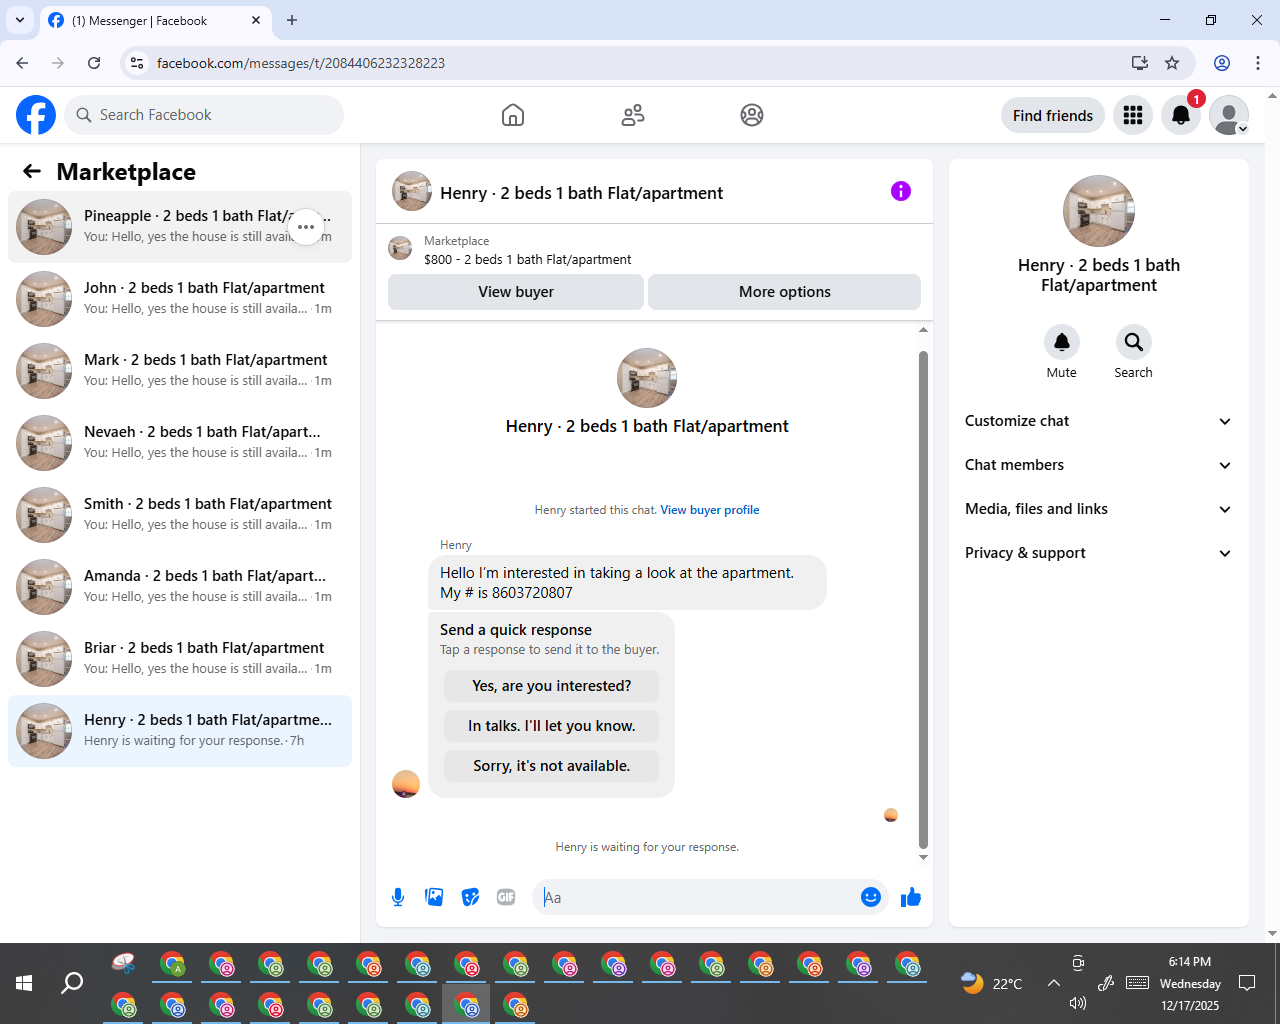1280x1024 pixels.
Task: Expand Media, files and links section
Action: pyautogui.click(x=1098, y=509)
